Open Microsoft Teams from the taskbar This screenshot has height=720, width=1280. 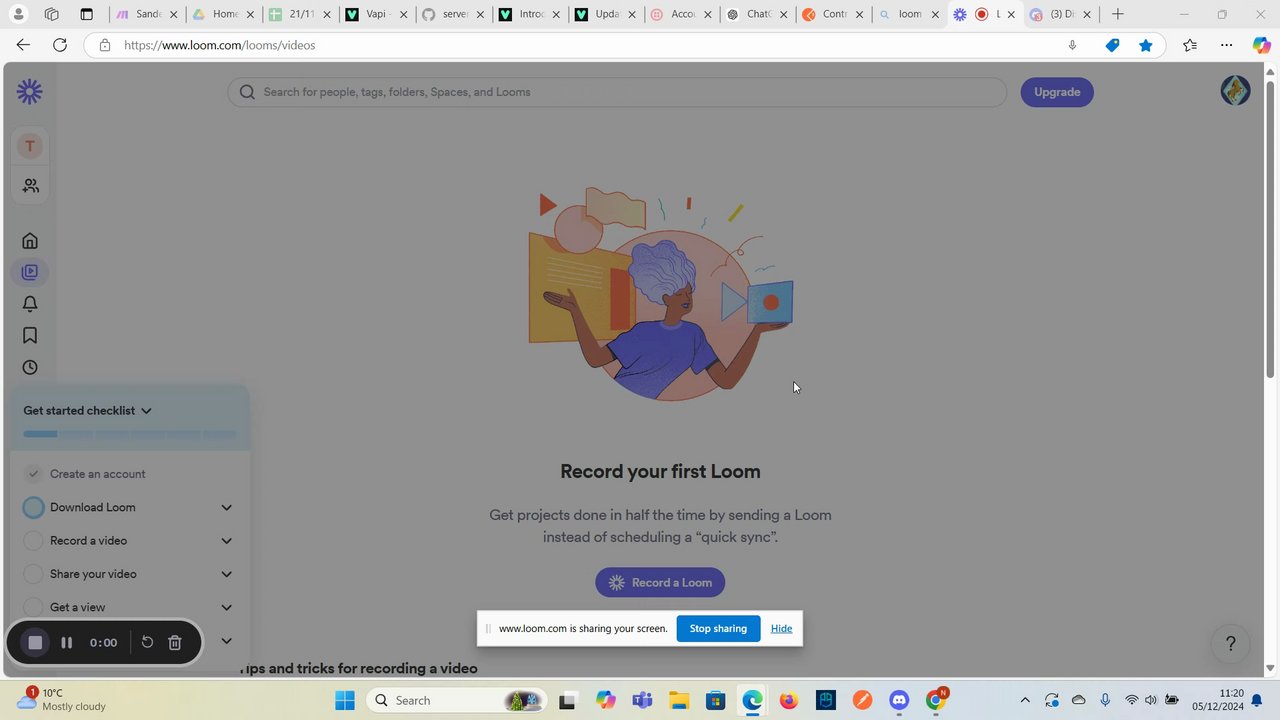642,700
